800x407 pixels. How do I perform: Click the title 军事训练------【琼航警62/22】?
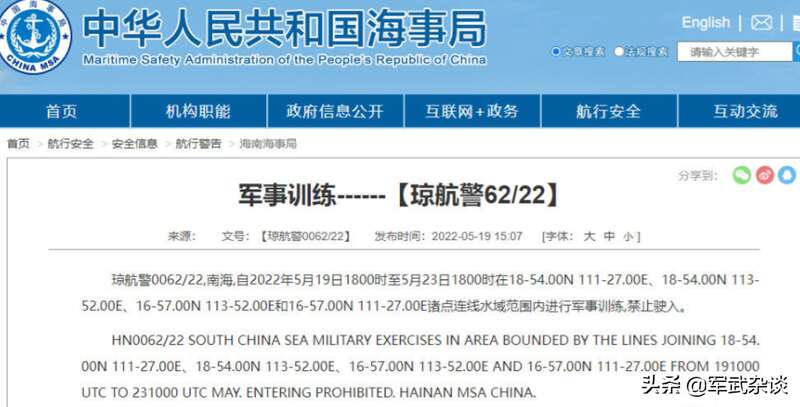point(399,195)
